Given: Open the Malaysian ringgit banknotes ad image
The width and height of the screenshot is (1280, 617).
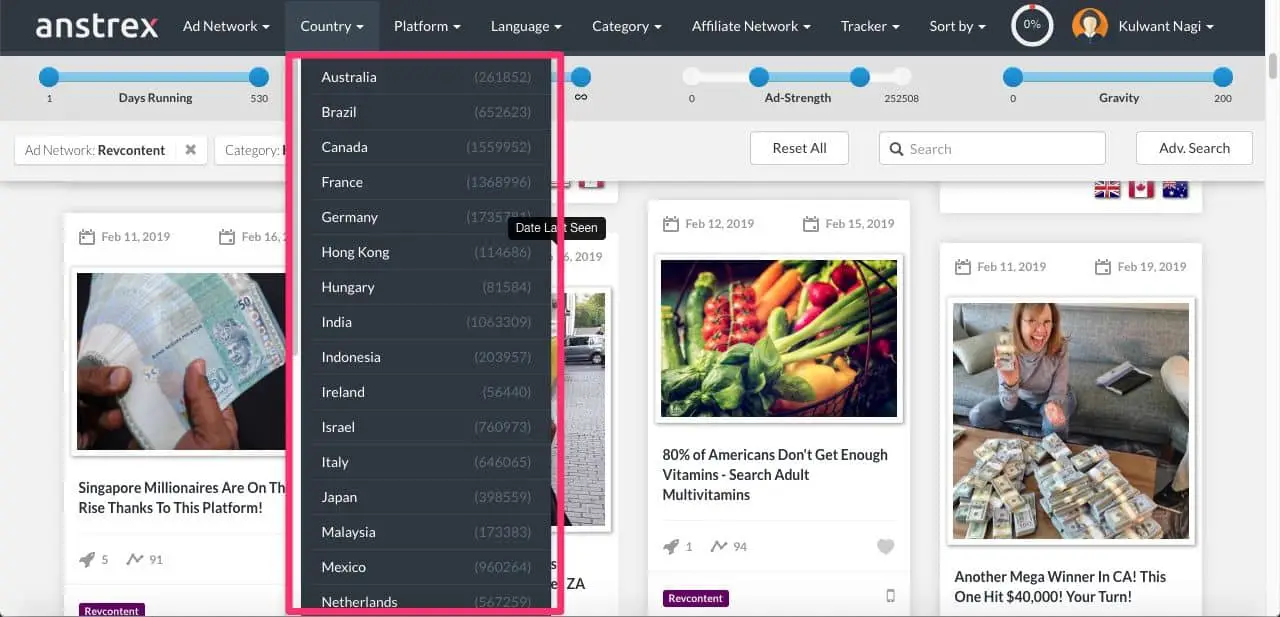Looking at the screenshot, I should (x=181, y=361).
